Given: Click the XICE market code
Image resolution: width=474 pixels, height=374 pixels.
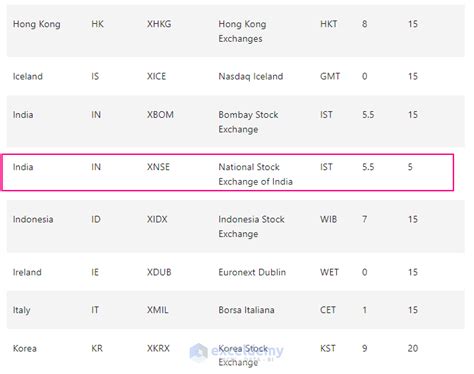Looking at the screenshot, I should click(x=156, y=76).
